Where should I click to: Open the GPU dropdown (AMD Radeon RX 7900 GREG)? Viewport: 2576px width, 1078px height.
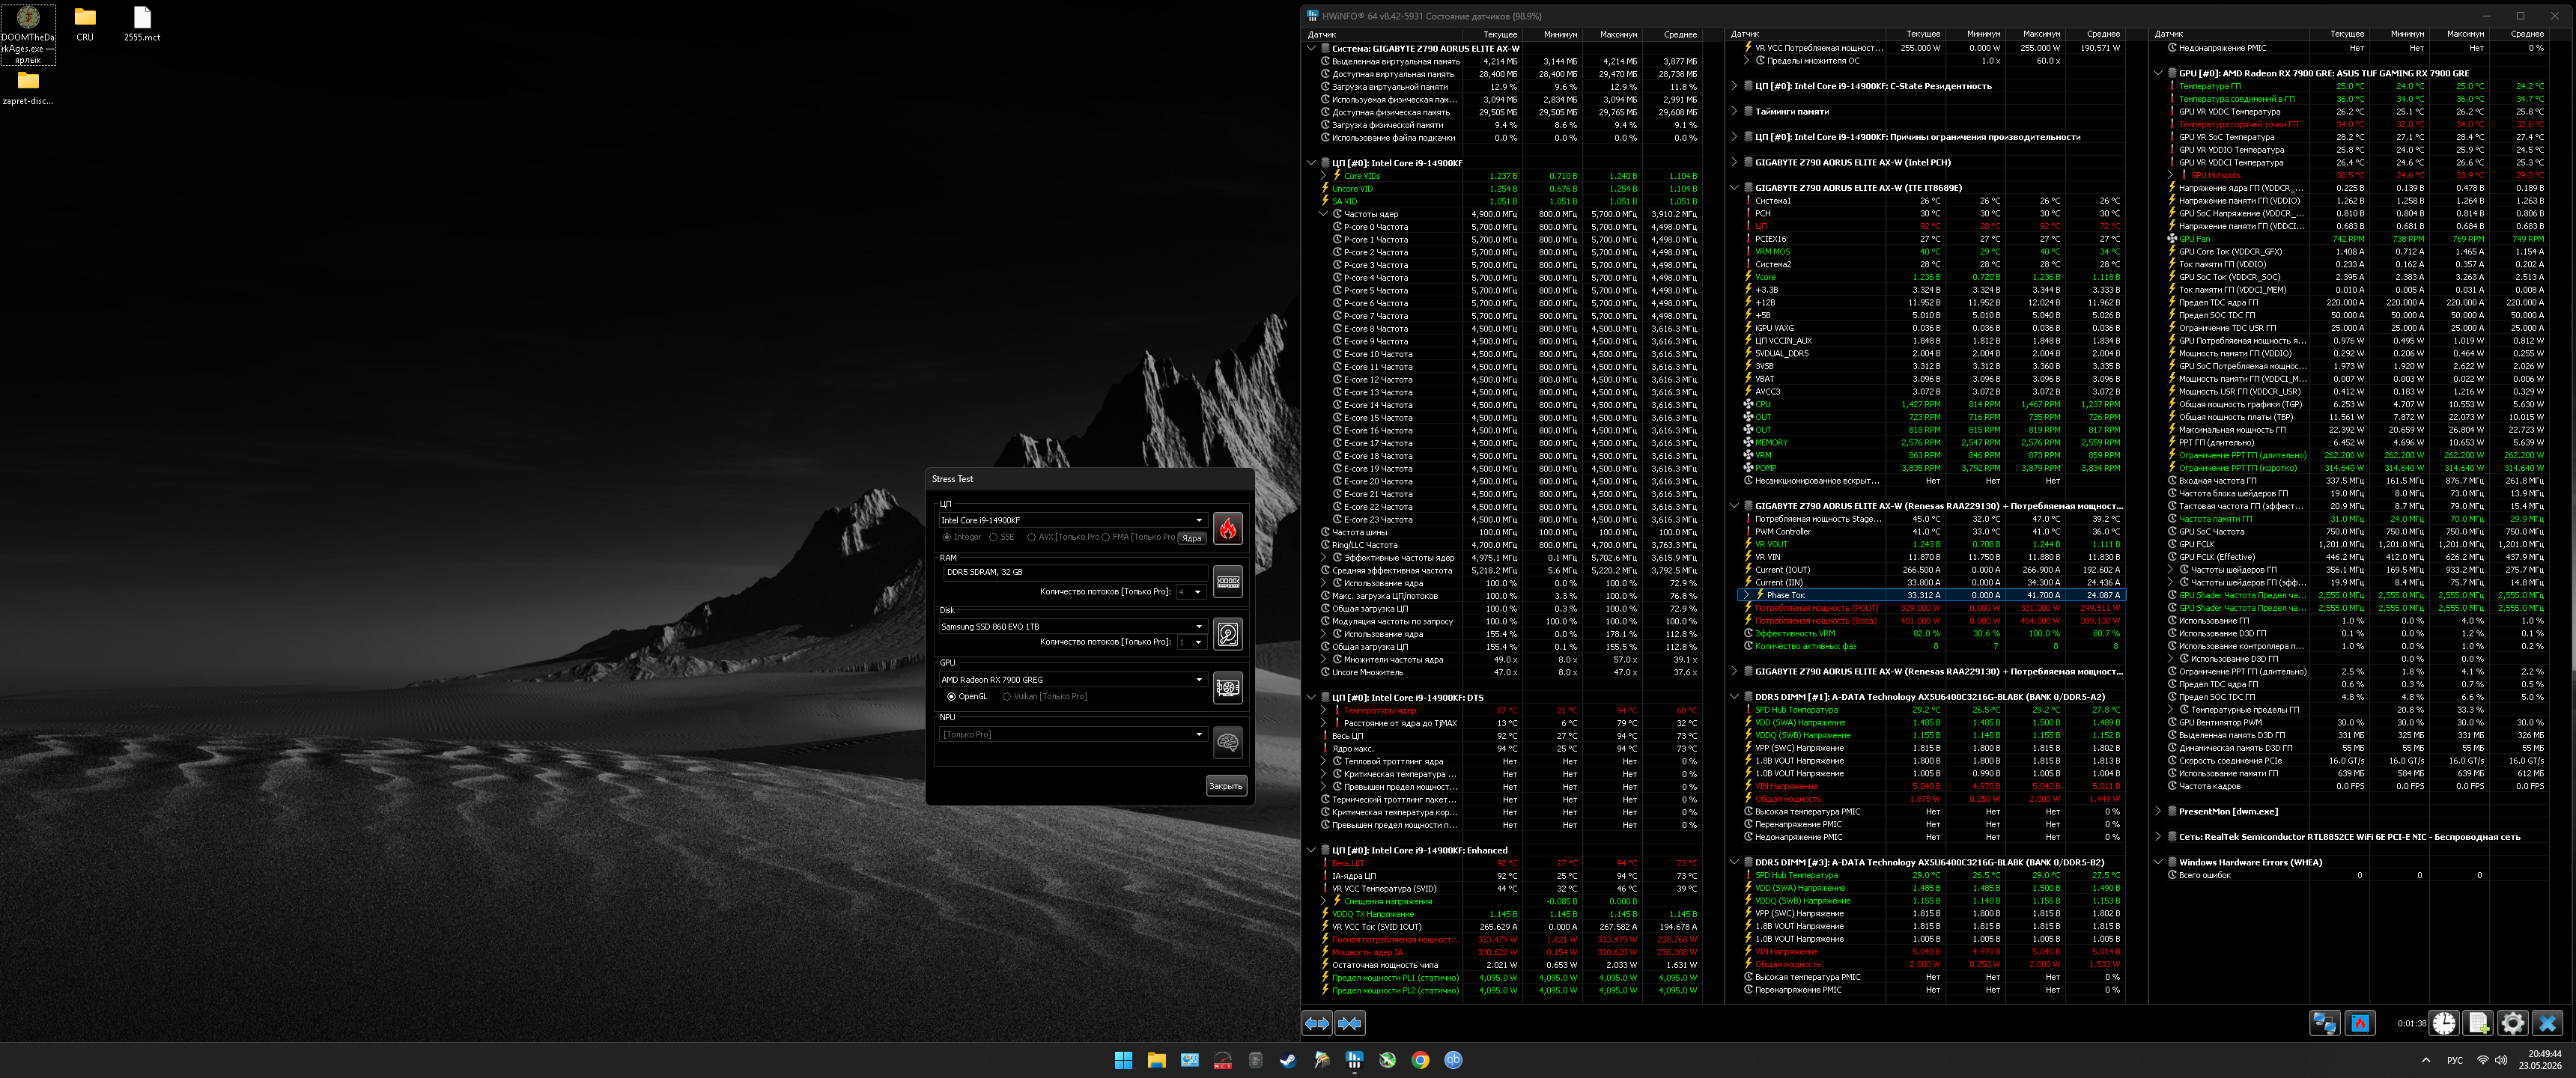pos(1072,680)
